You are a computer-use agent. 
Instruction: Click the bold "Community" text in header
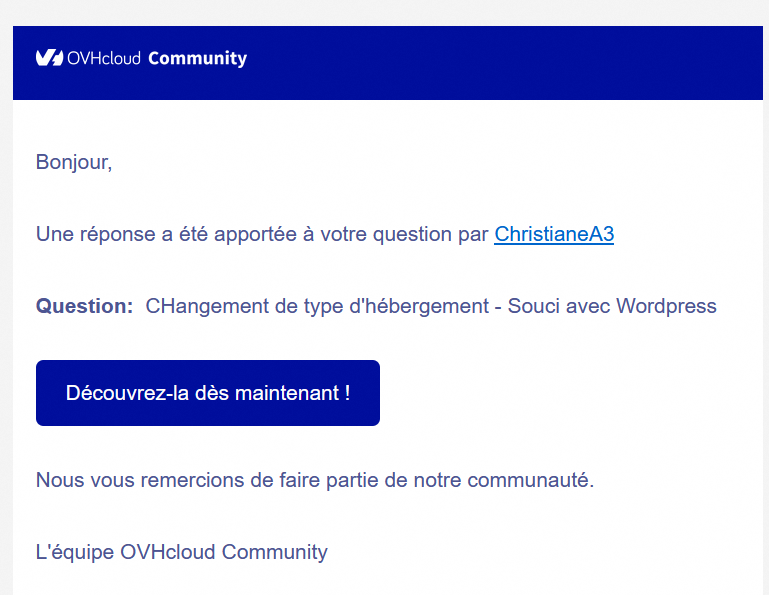click(197, 58)
